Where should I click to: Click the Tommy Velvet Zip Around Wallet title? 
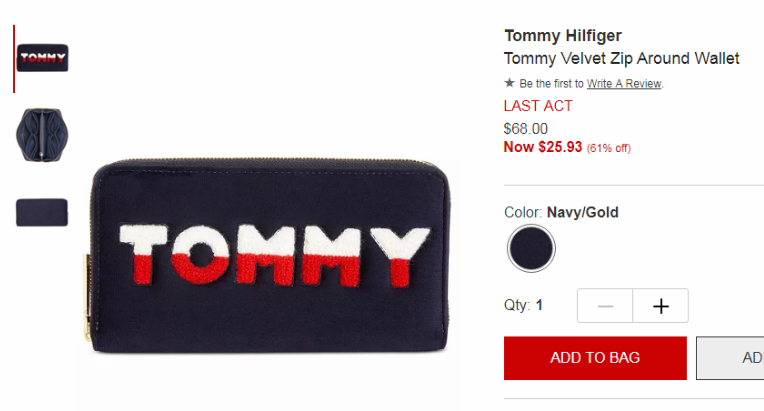[622, 58]
